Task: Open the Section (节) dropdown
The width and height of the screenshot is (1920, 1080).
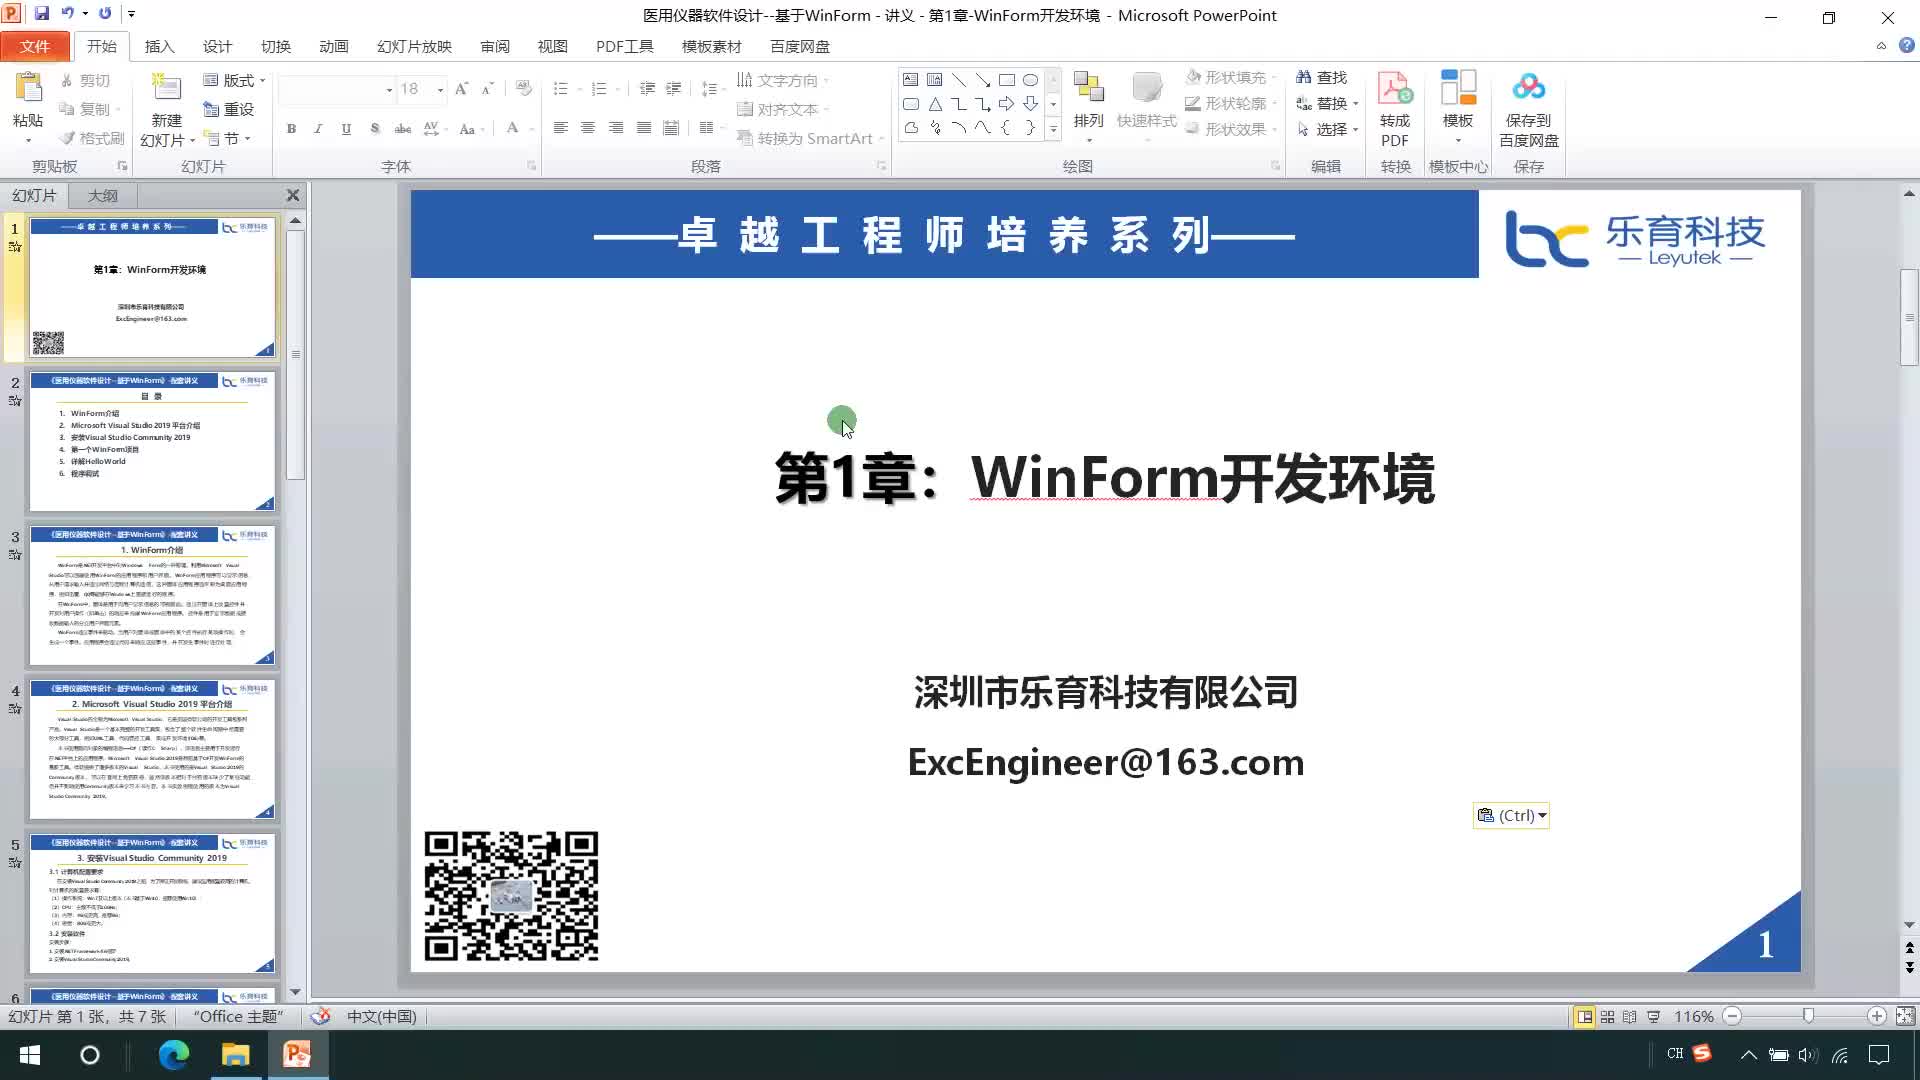Action: (x=228, y=138)
